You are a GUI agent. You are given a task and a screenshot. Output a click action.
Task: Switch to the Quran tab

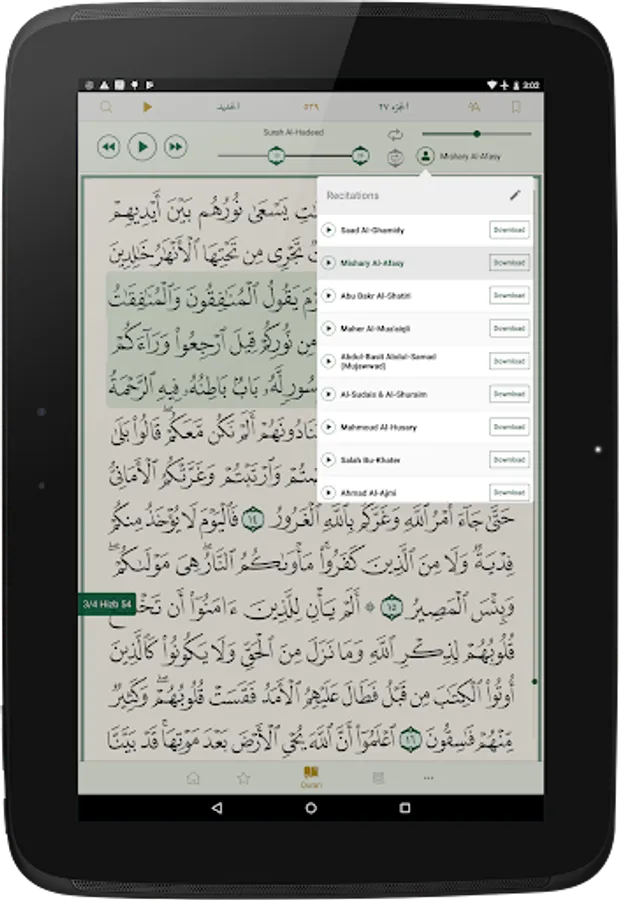(x=311, y=777)
